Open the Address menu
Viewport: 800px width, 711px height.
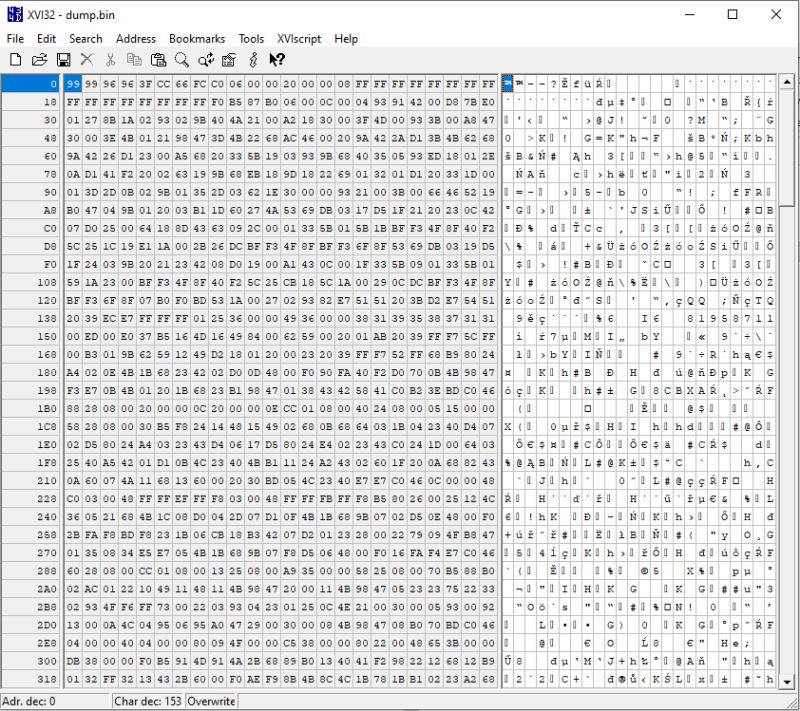[136, 39]
